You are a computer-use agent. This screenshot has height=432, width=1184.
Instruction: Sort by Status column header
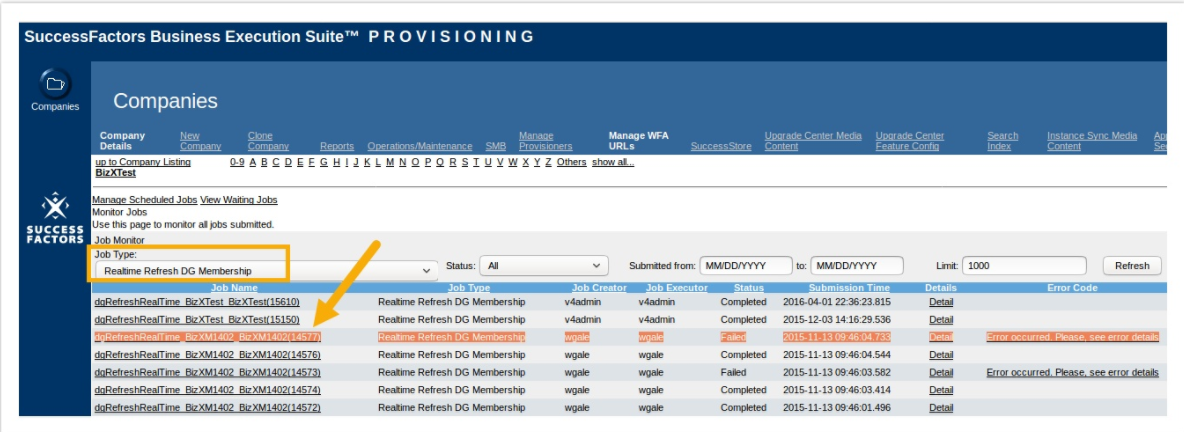748,288
